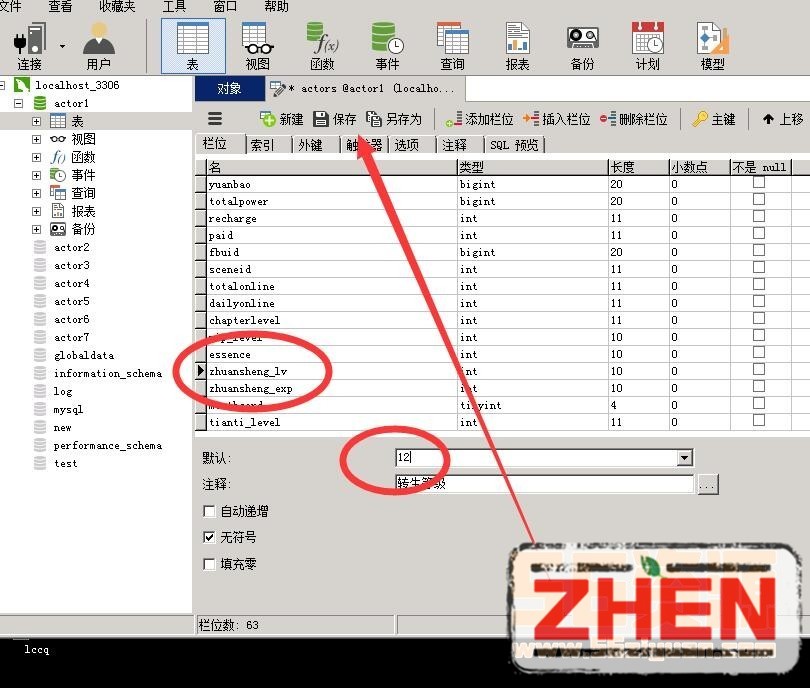Select the information_schema database in tree
Image resolution: width=810 pixels, height=688 pixels.
coord(107,374)
